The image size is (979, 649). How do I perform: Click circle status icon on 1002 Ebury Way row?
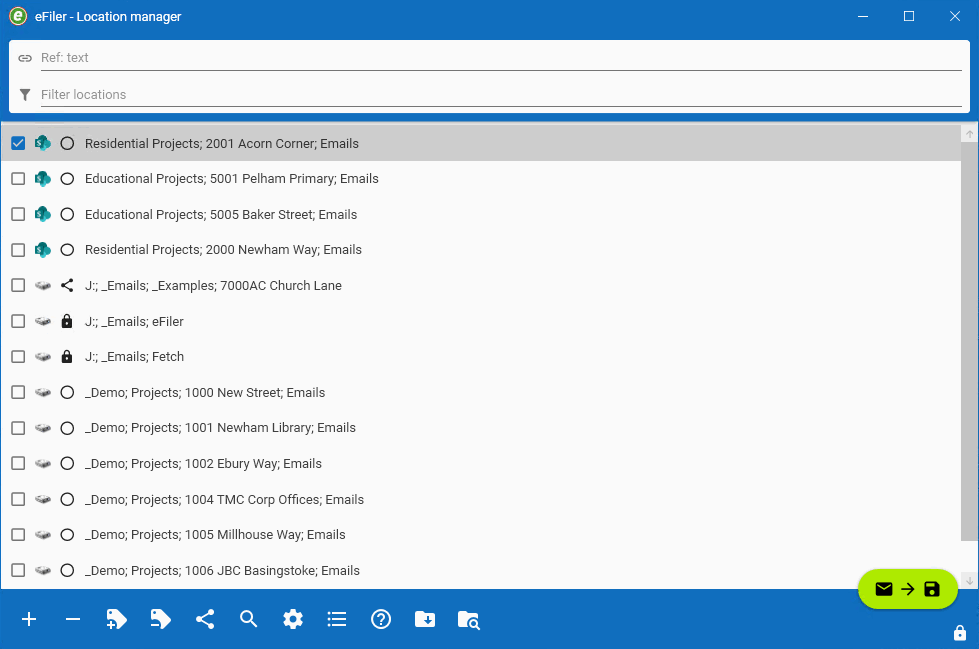click(67, 463)
